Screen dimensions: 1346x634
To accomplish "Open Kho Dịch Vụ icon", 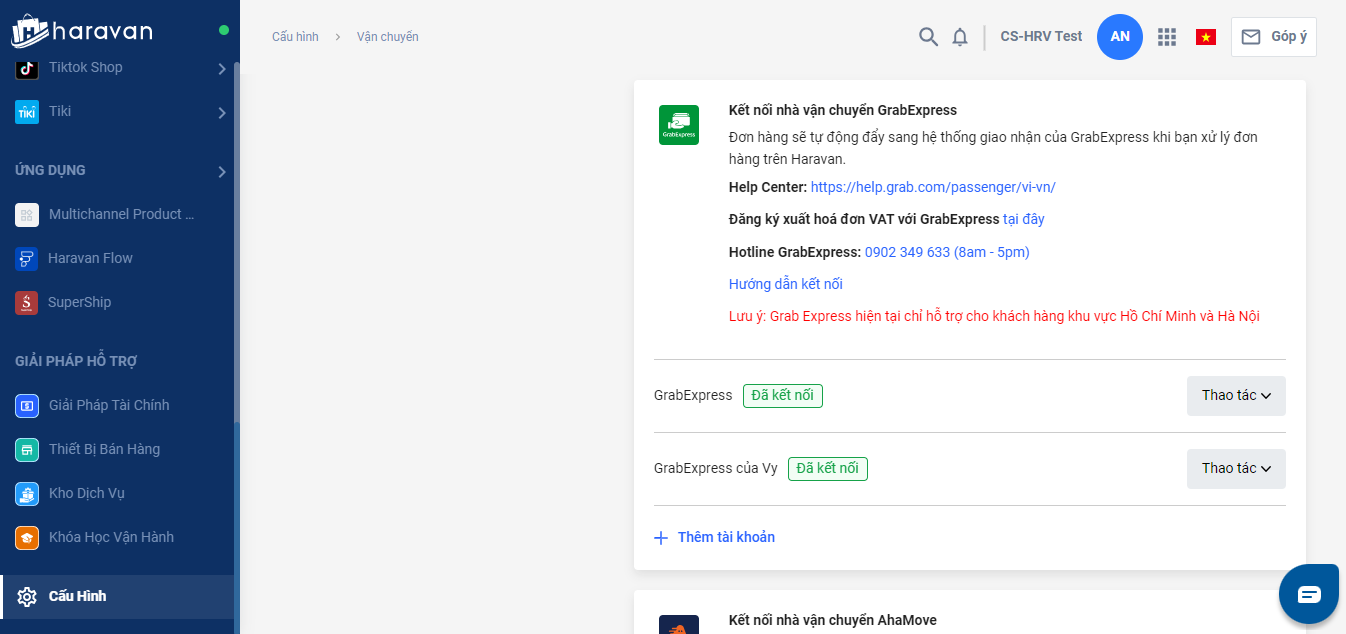I will (x=27, y=493).
